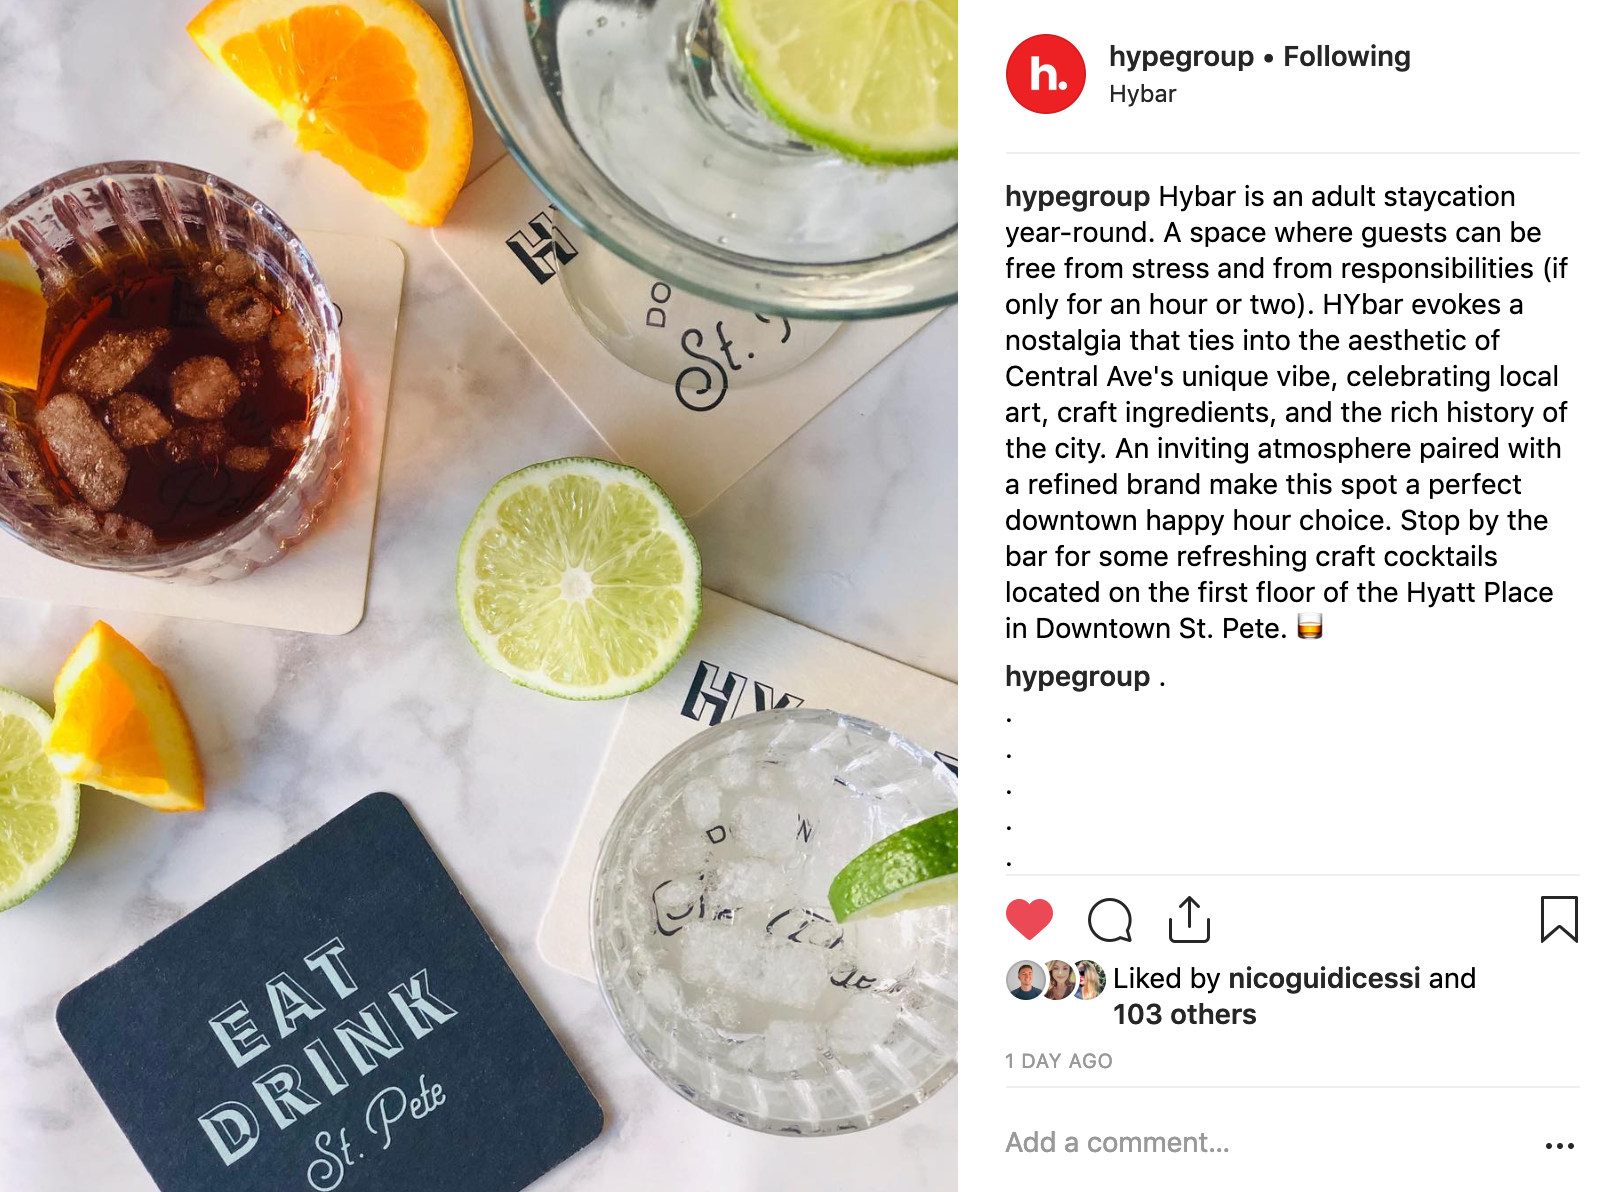Click the second liker's avatar thumbnail

point(1058,980)
